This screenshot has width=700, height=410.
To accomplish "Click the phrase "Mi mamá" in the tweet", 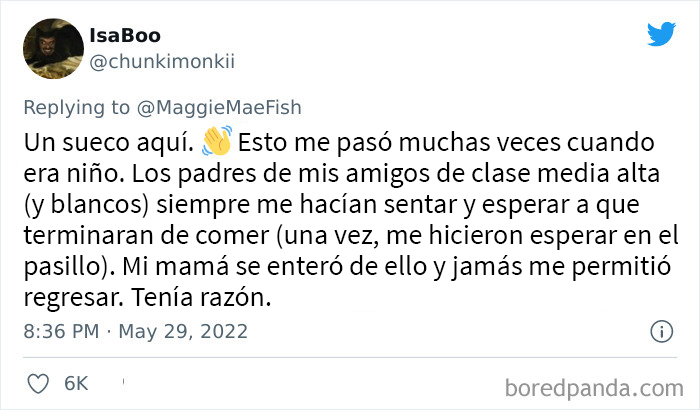I will click(175, 266).
